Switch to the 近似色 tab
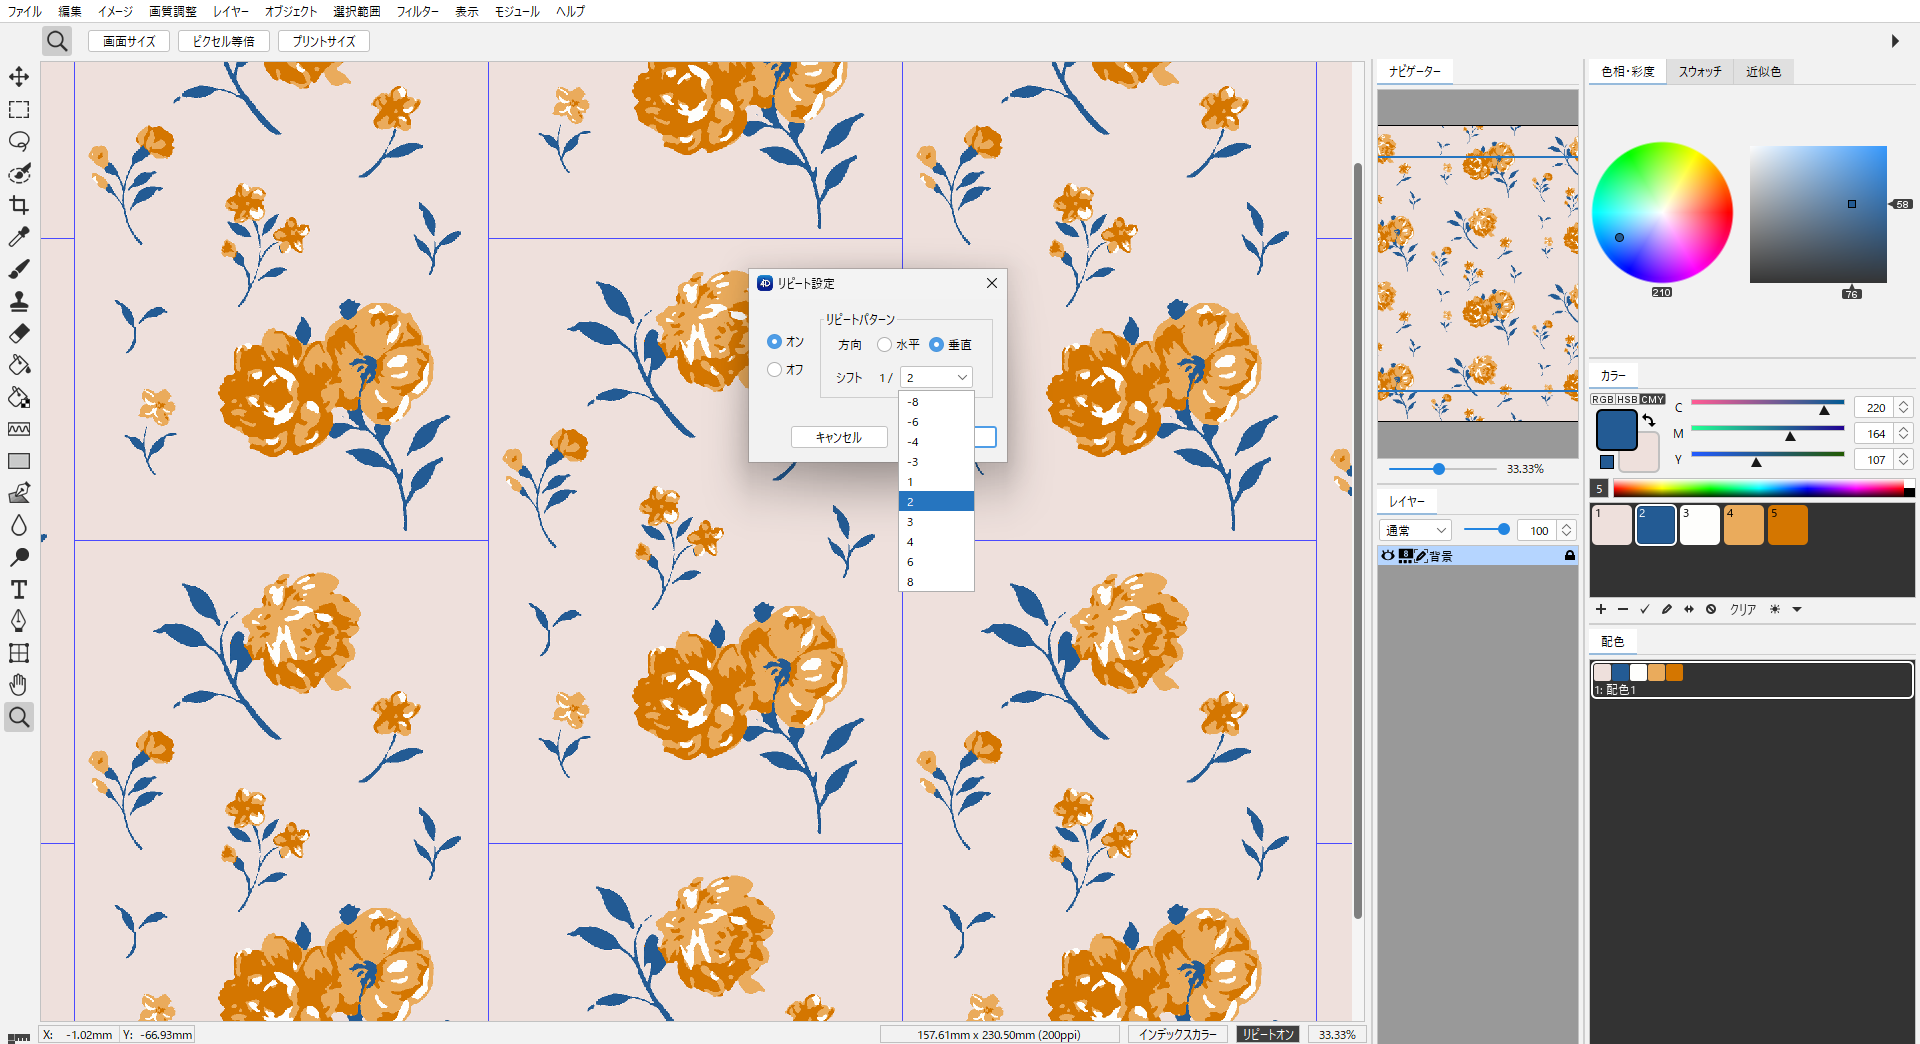Image resolution: width=1920 pixels, height=1044 pixels. point(1764,71)
